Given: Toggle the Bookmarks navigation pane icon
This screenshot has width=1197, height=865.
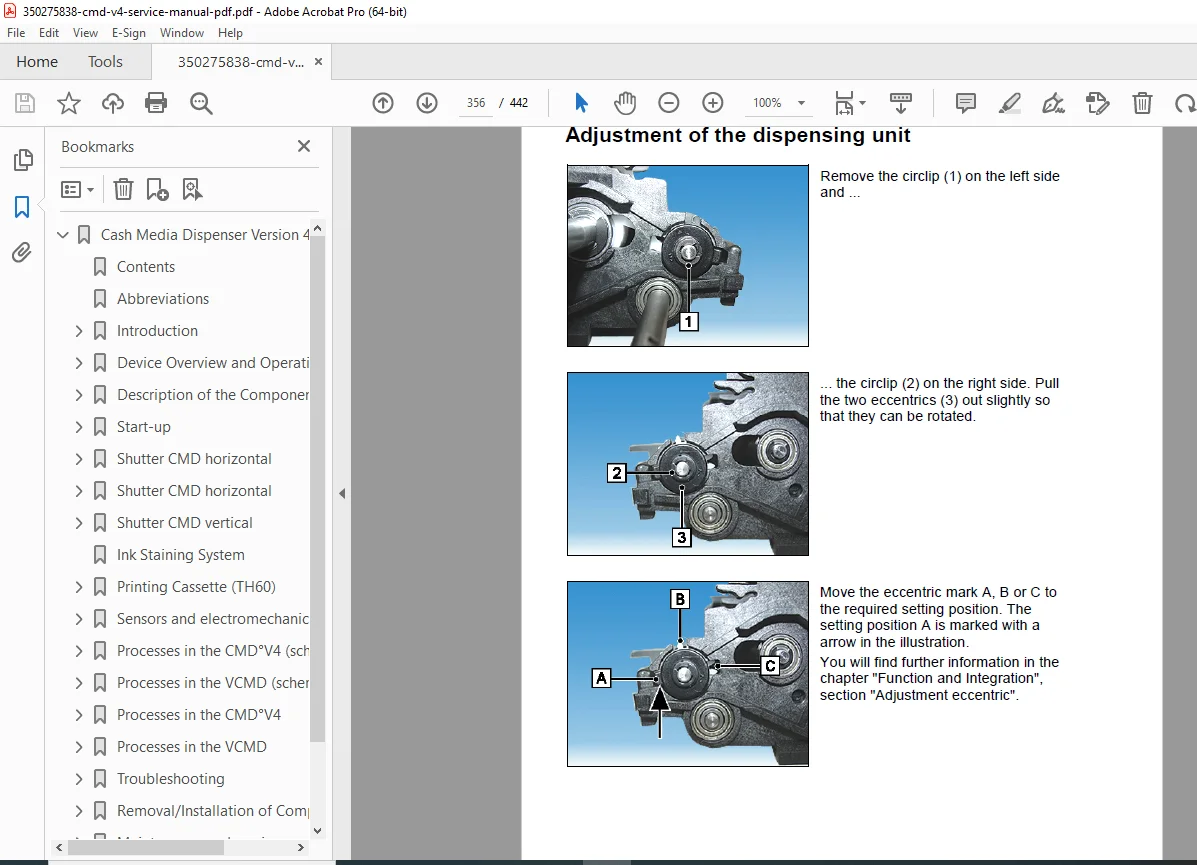Looking at the screenshot, I should [22, 206].
